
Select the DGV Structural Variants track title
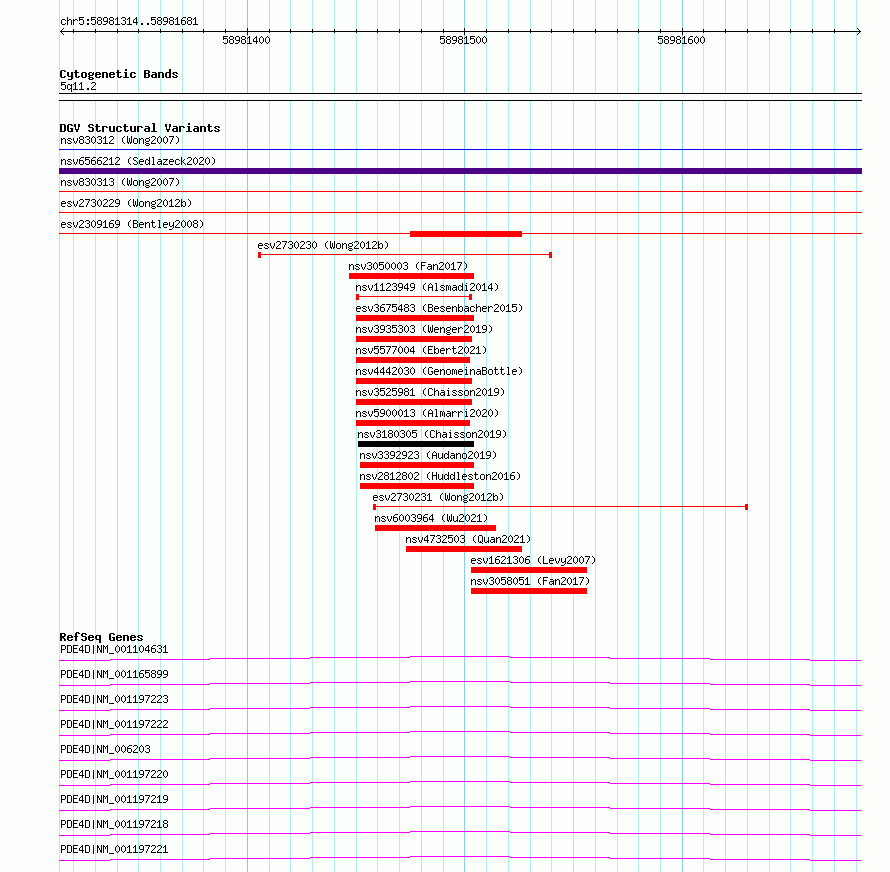click(140, 128)
